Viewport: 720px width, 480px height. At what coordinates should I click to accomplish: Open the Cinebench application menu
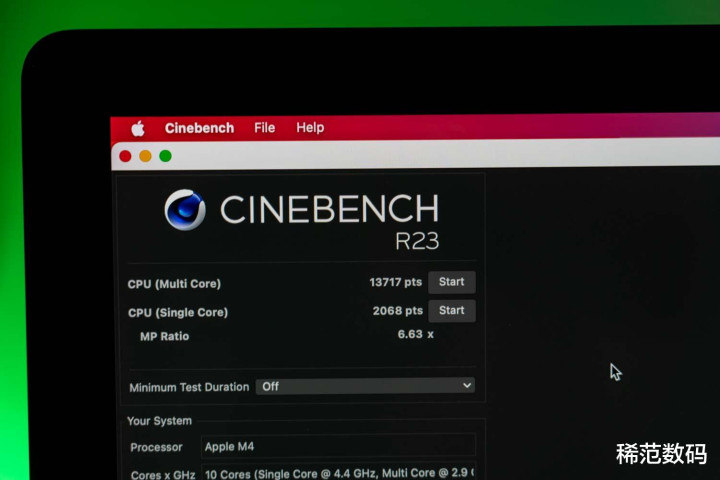coord(199,128)
